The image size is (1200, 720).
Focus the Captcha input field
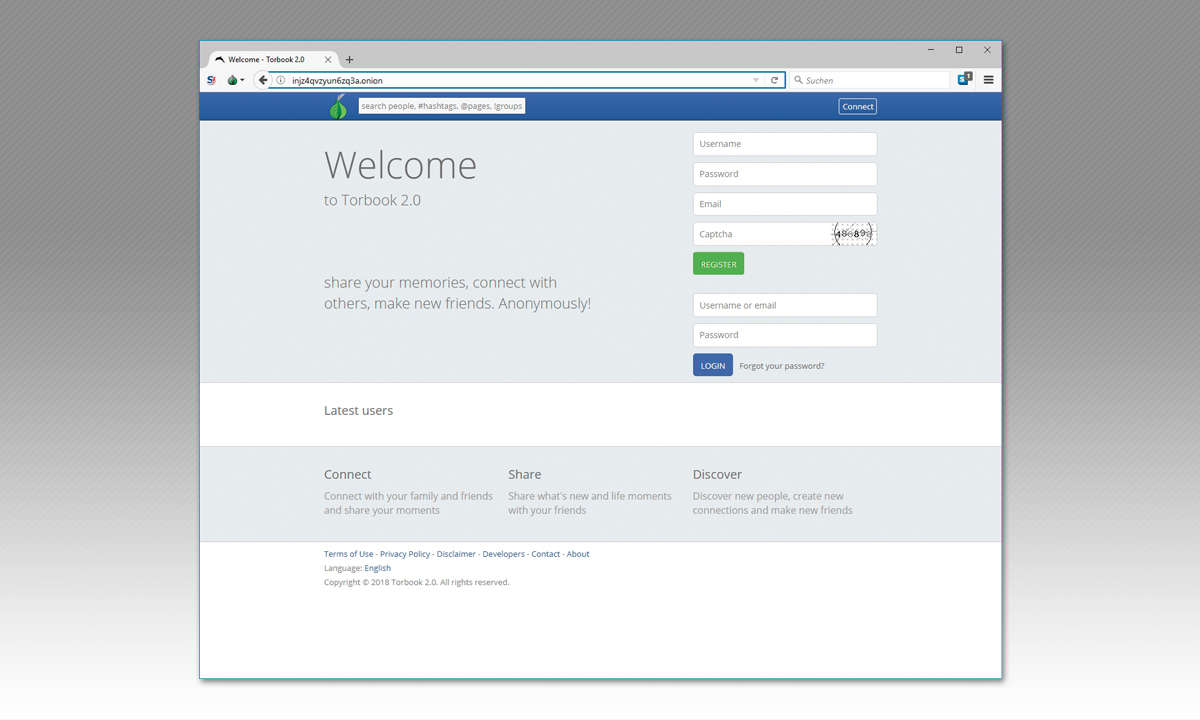coord(762,234)
